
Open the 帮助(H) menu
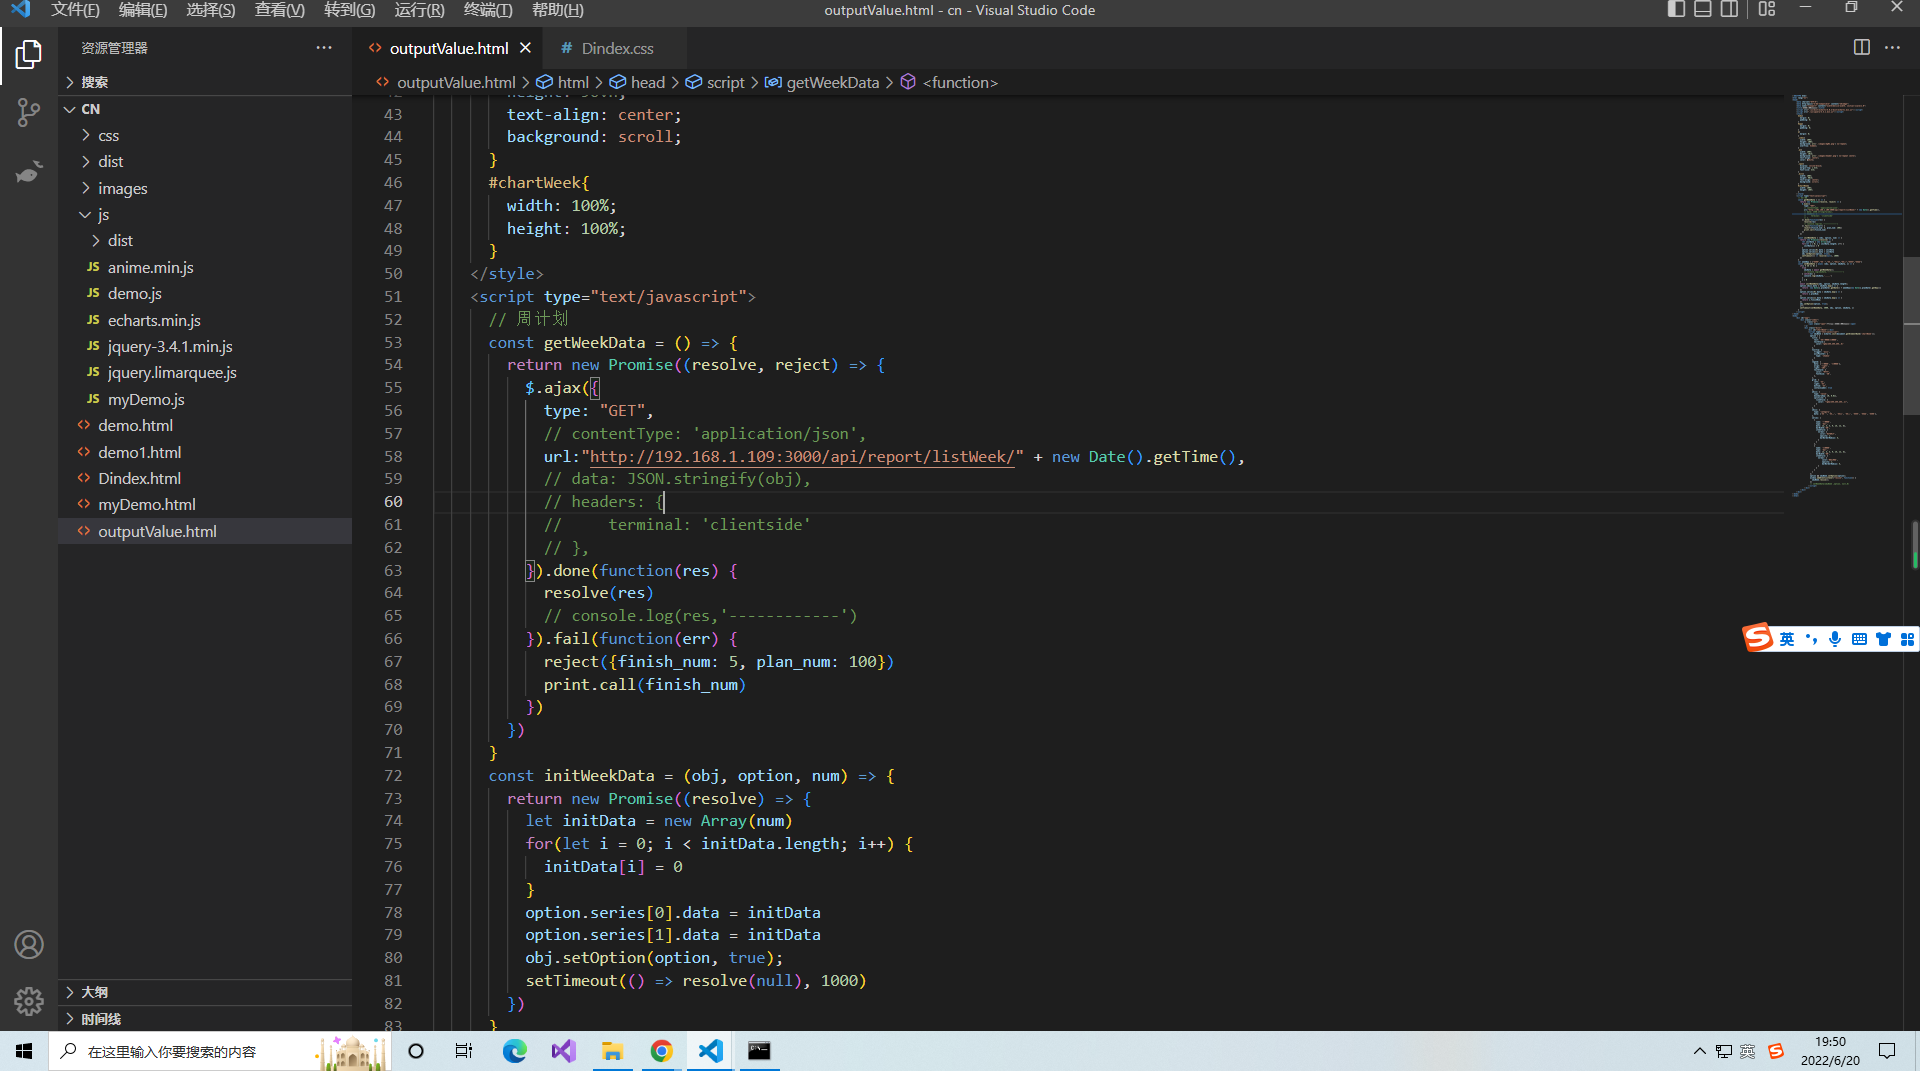(x=557, y=10)
